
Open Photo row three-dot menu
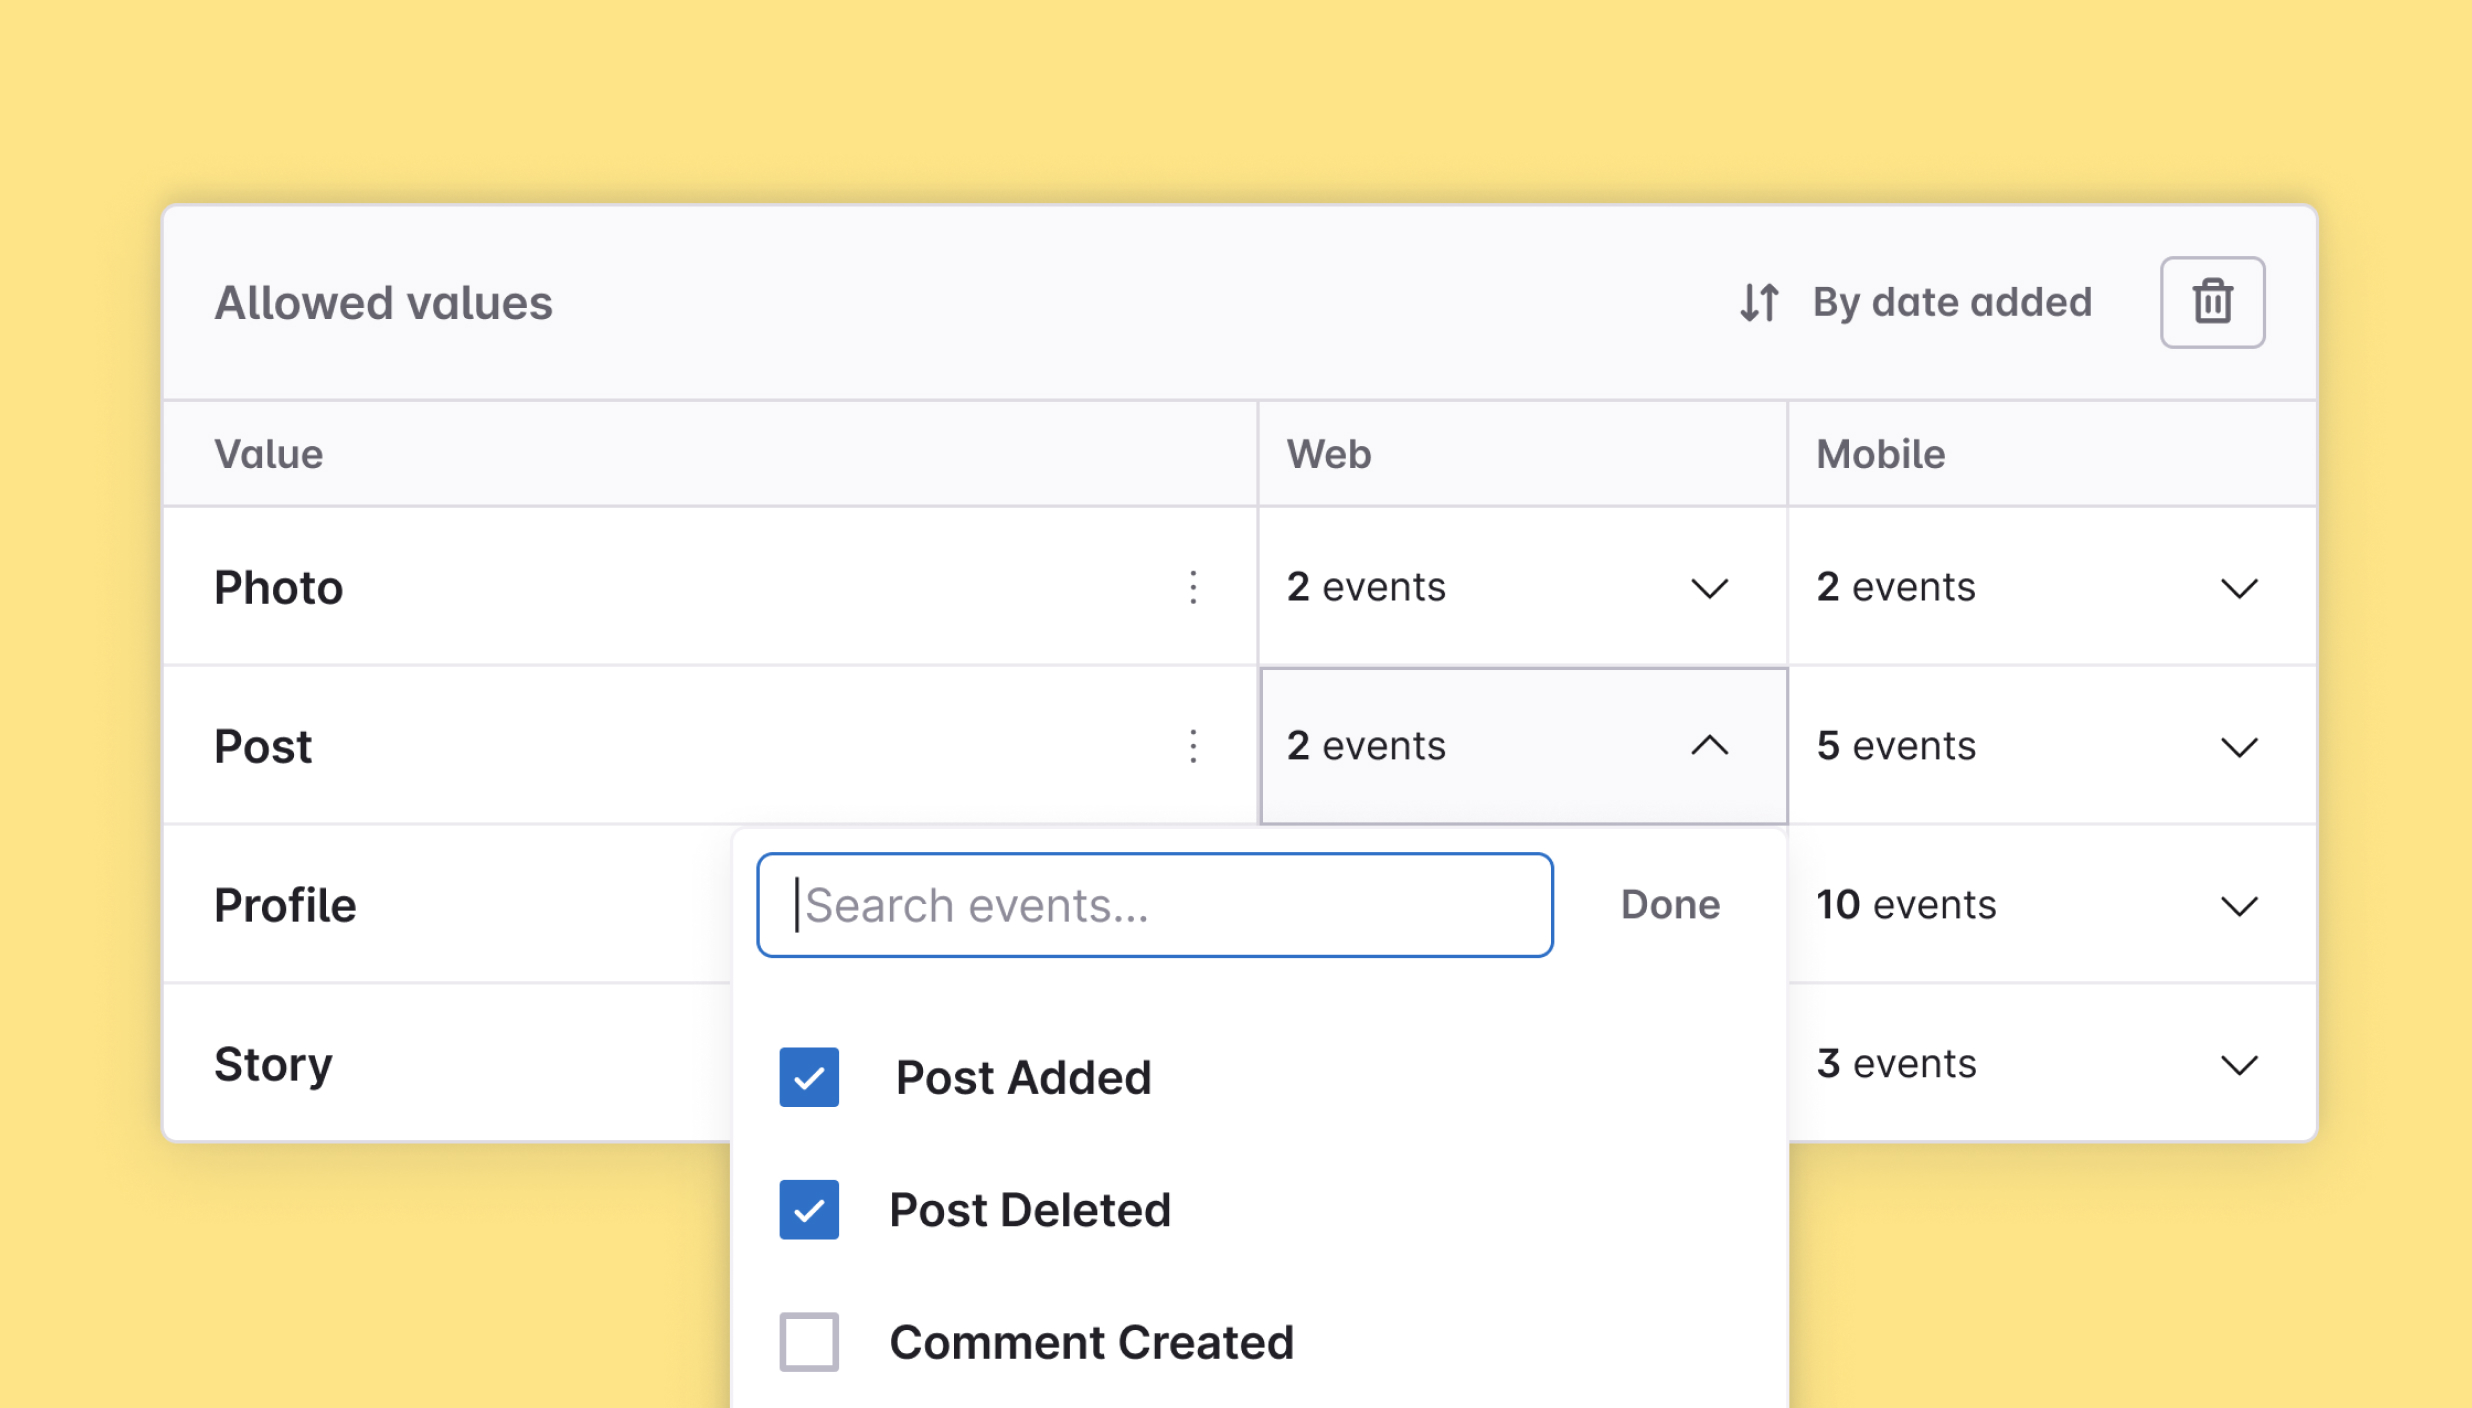1192,587
